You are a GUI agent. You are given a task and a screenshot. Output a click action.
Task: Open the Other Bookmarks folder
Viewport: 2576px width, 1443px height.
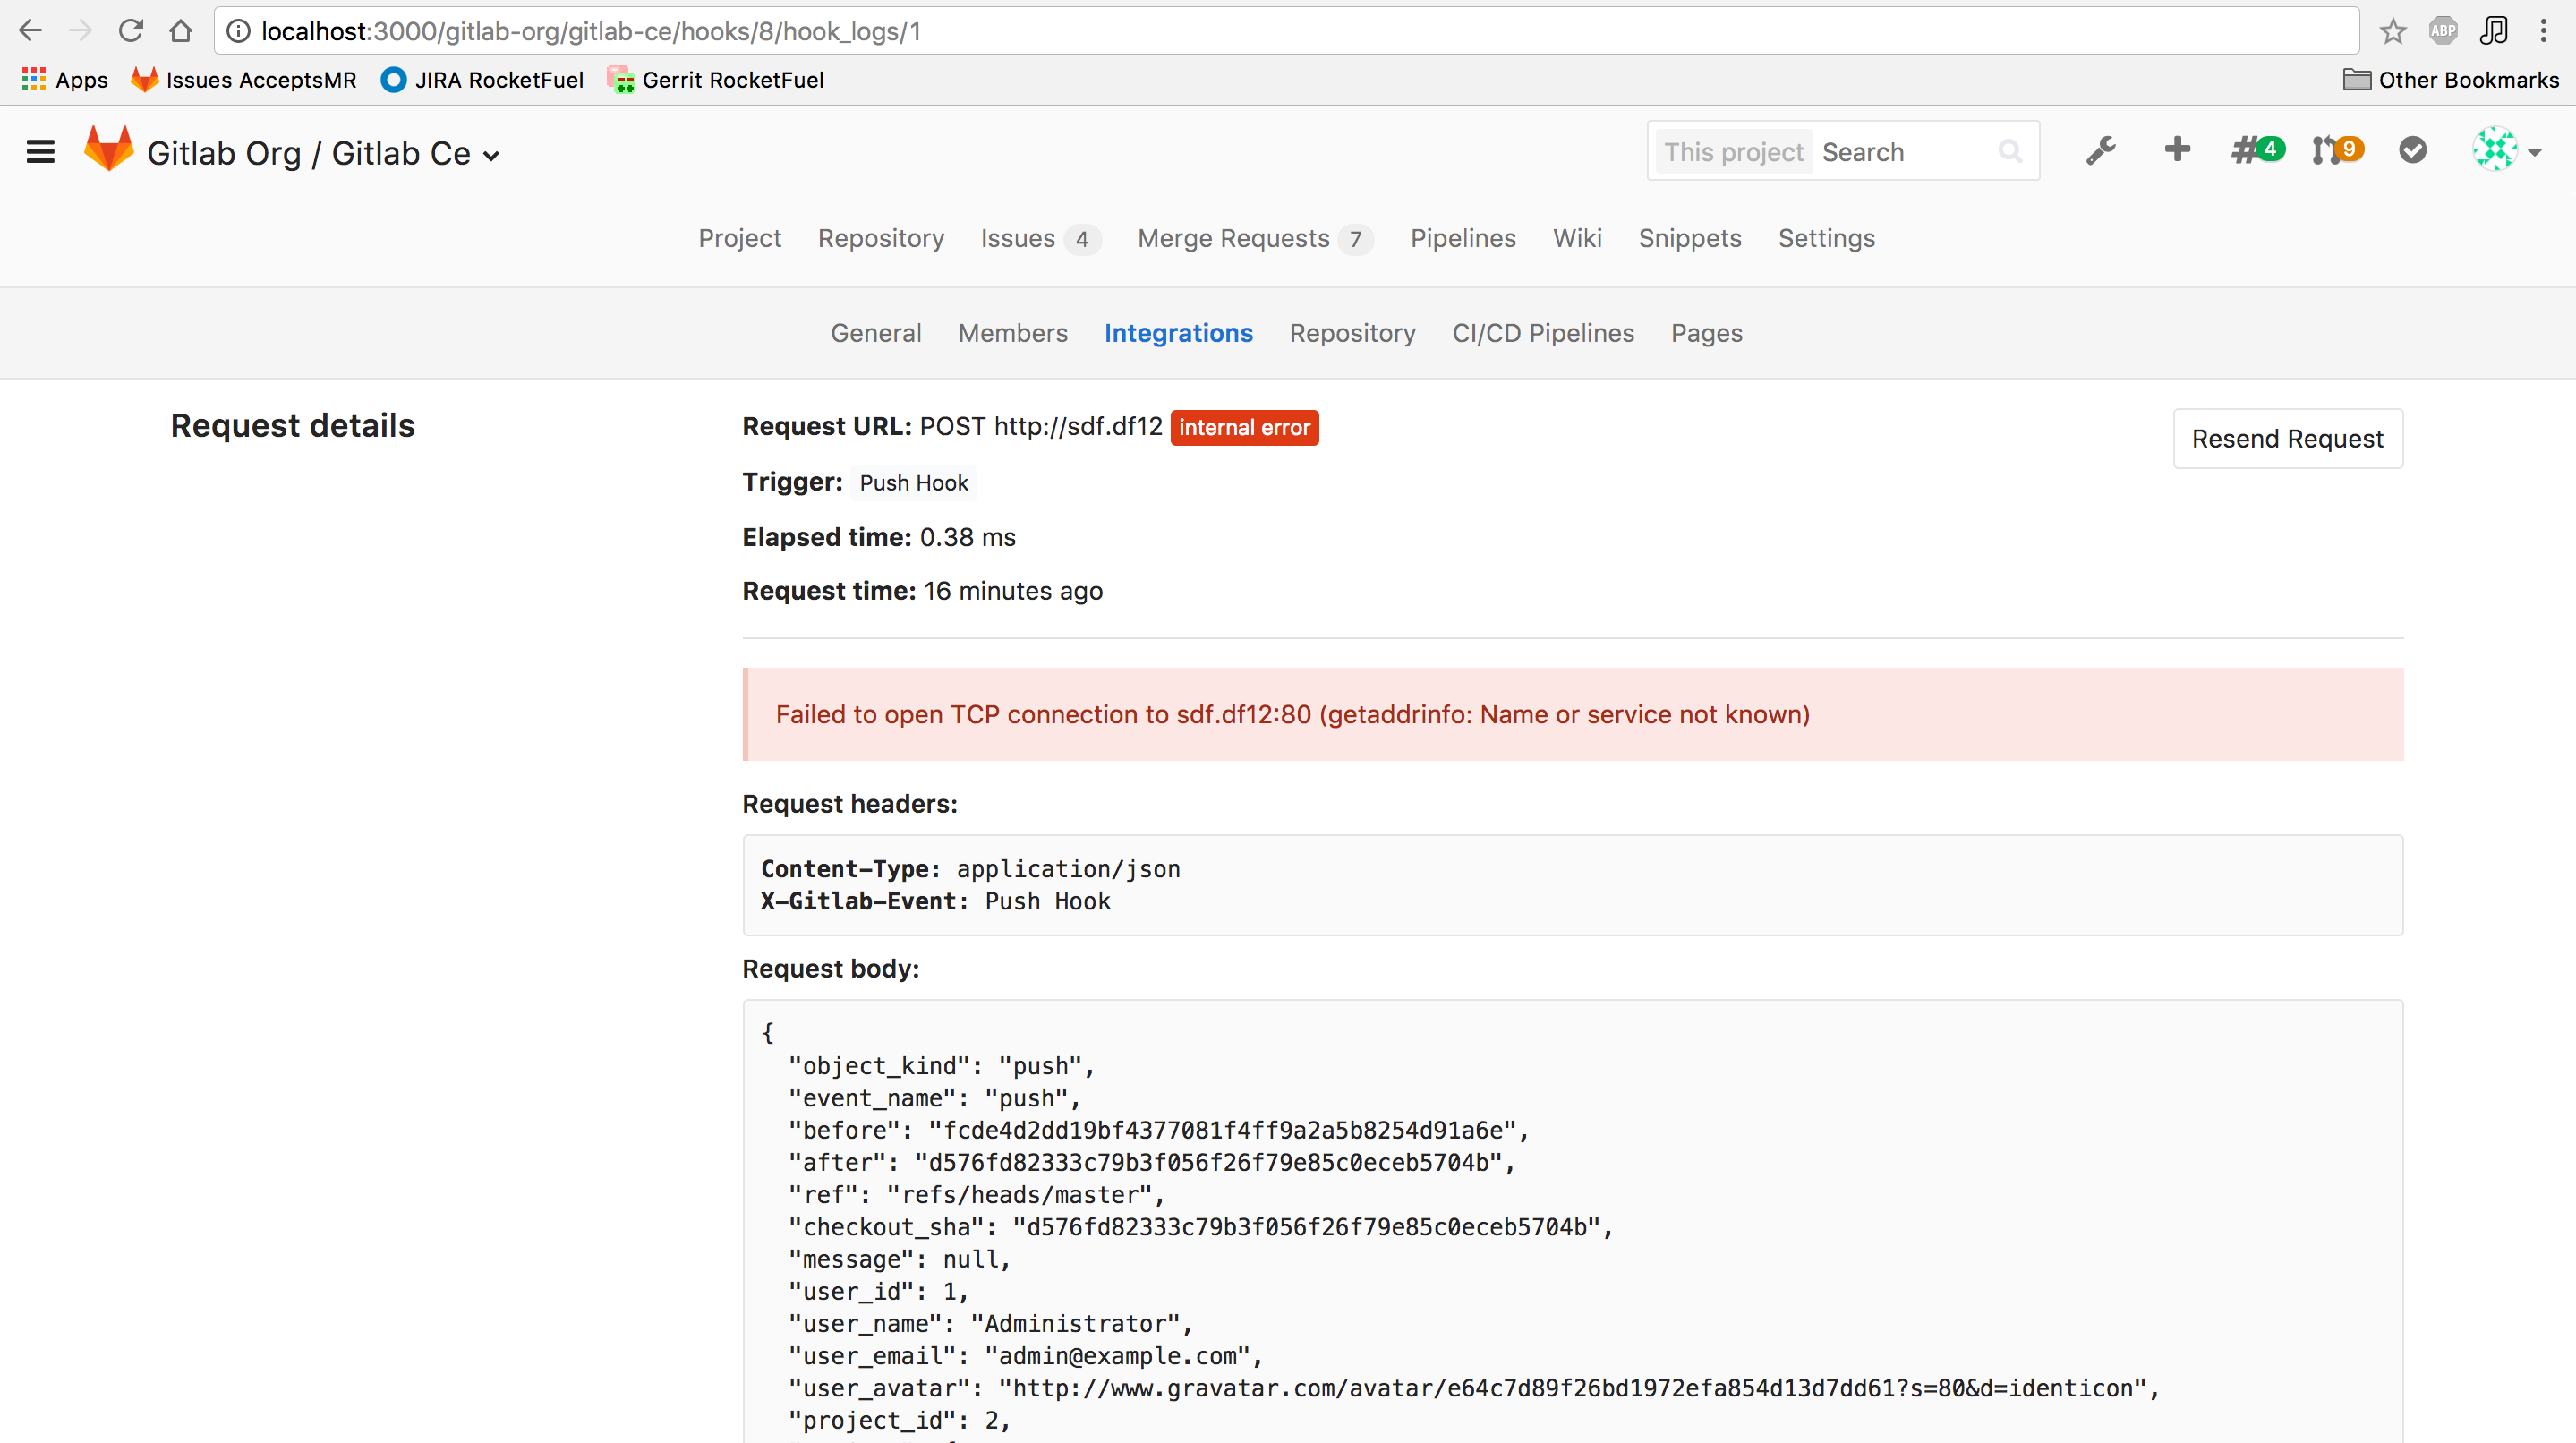click(2450, 80)
